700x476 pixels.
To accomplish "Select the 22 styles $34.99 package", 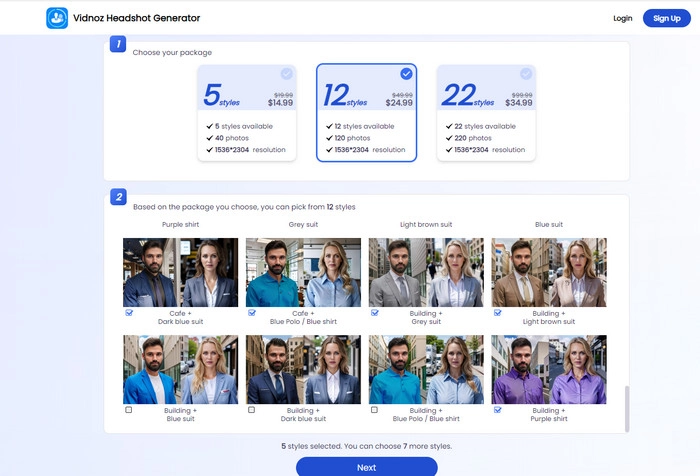I will point(486,112).
